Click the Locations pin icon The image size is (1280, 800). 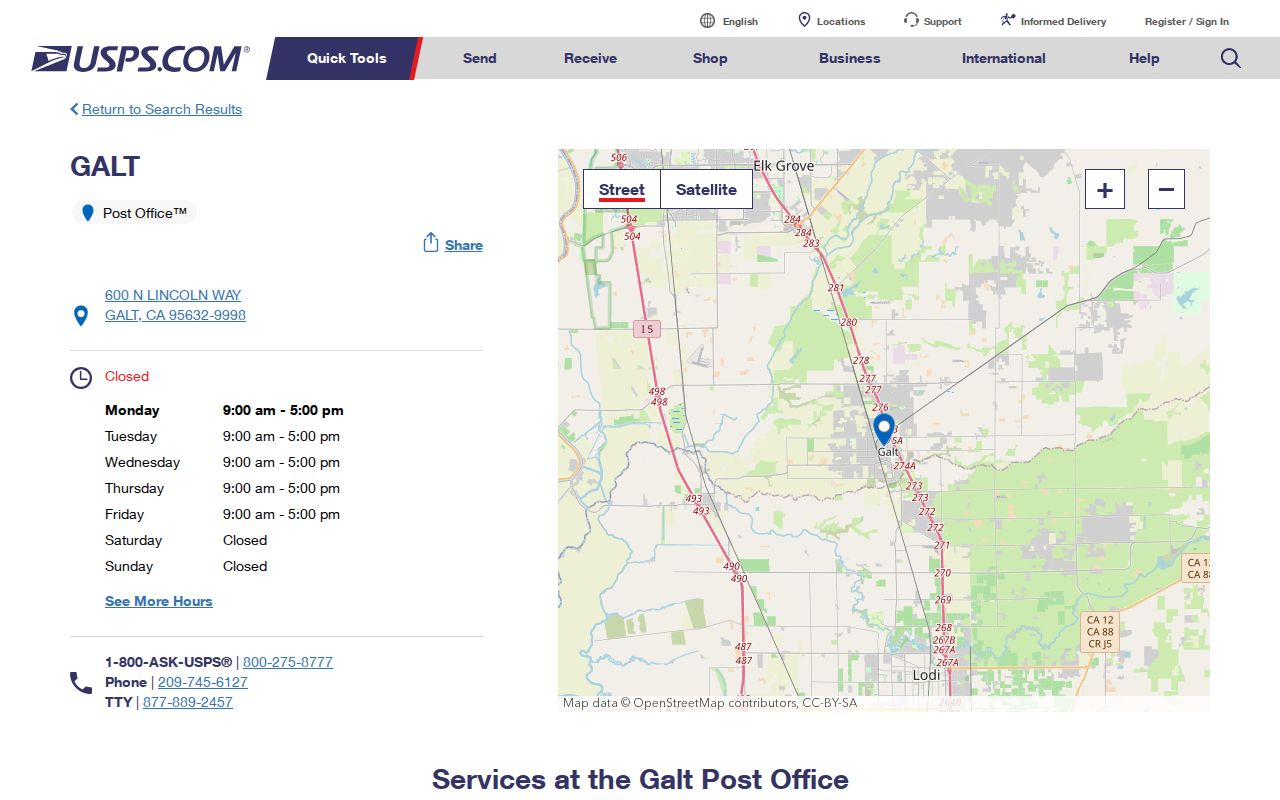pyautogui.click(x=804, y=20)
